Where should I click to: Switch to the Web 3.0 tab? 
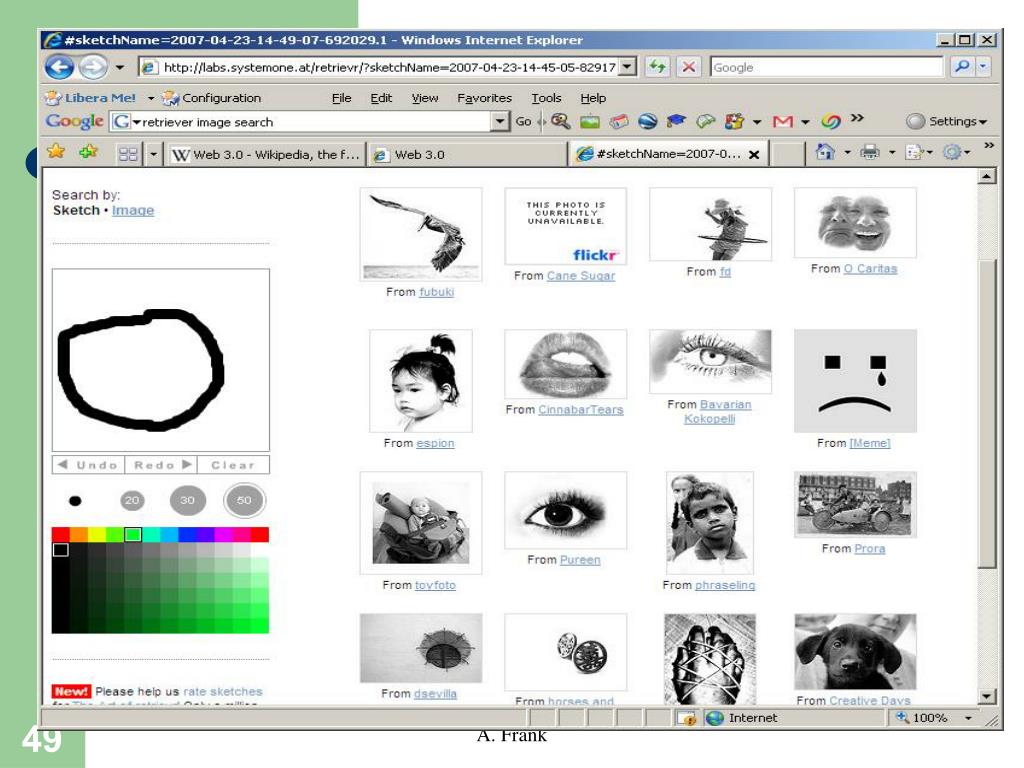(466, 155)
